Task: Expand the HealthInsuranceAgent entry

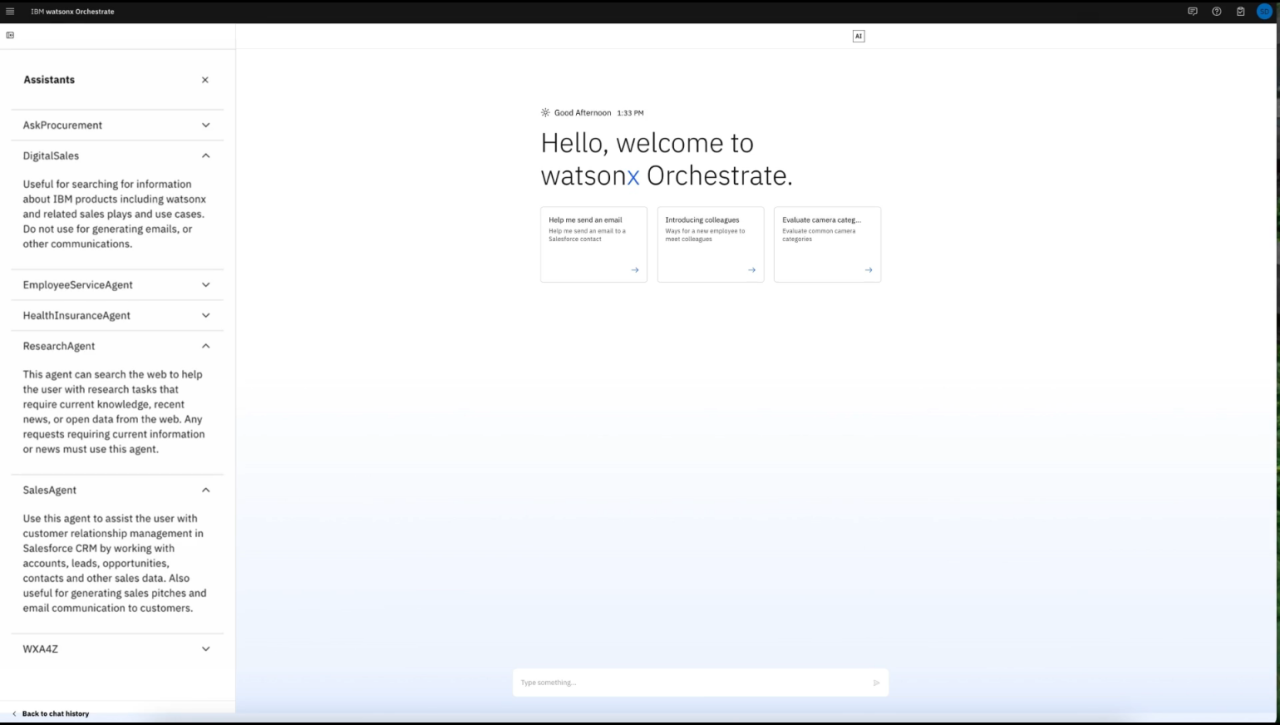Action: tap(206, 315)
